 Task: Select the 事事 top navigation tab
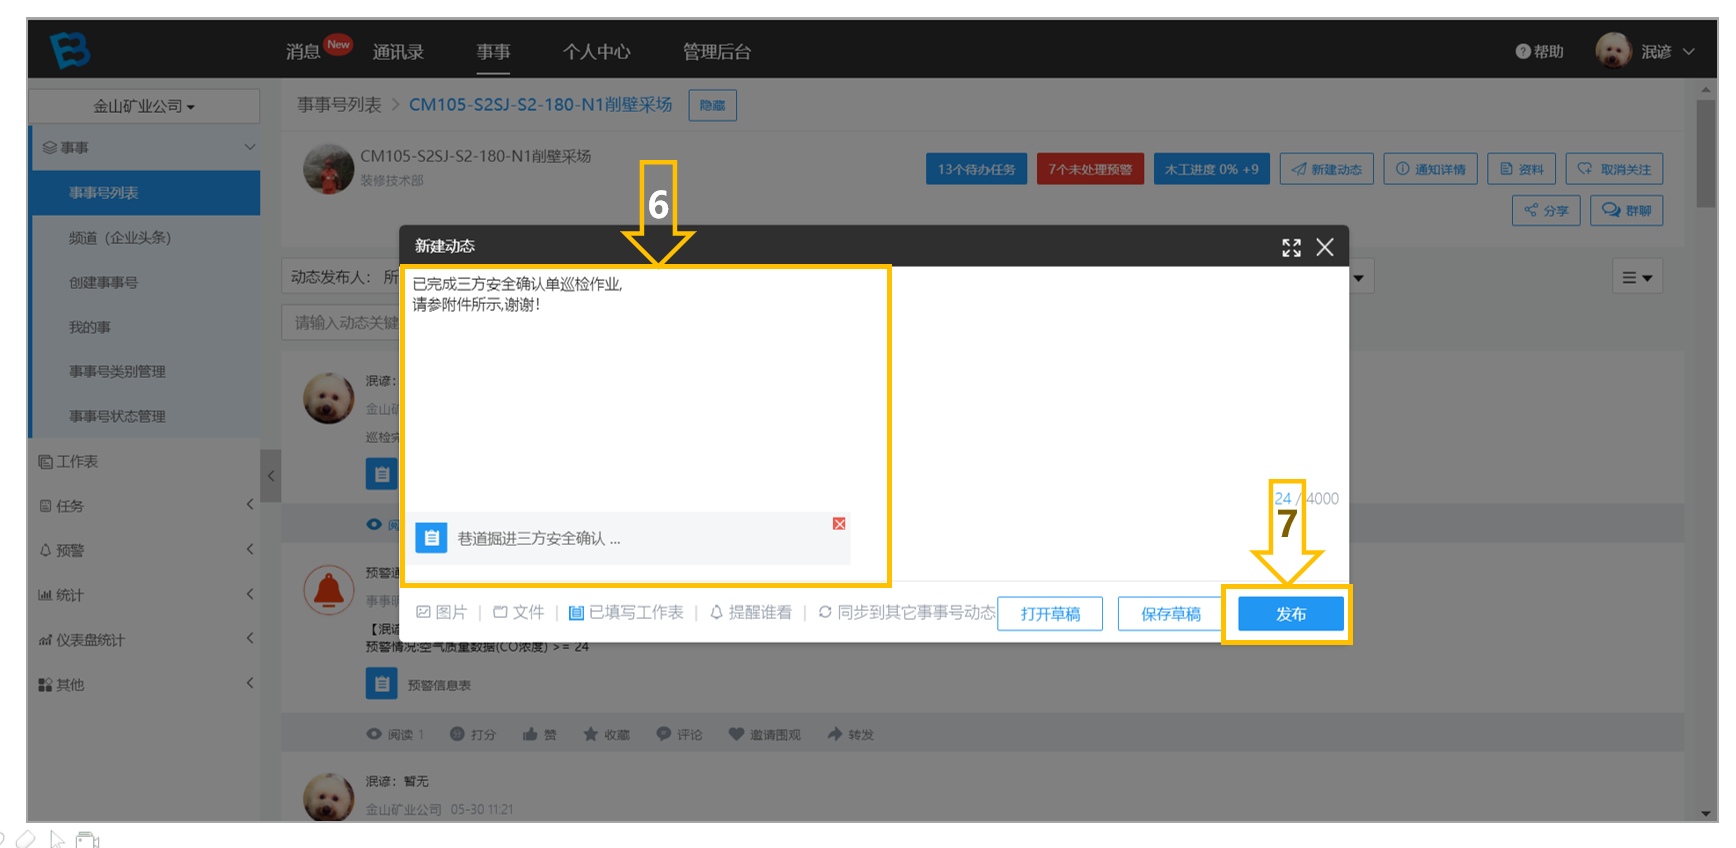(493, 51)
